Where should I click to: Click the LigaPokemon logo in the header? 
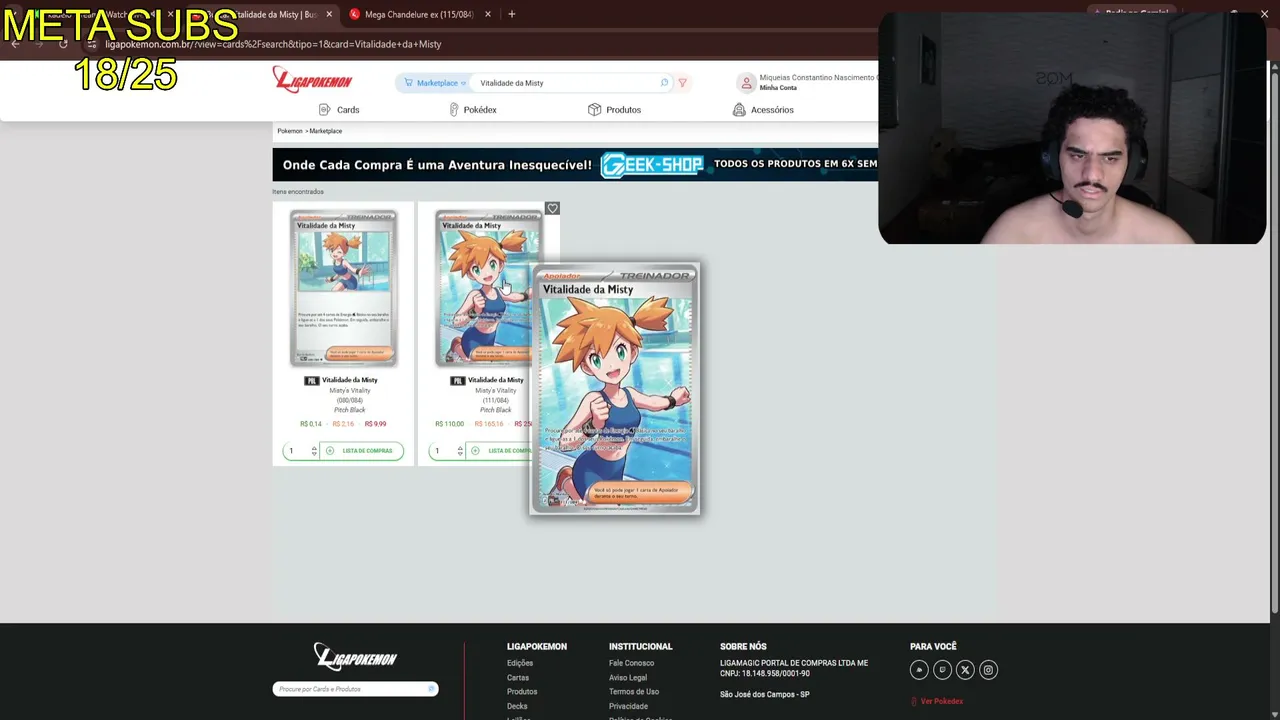[312, 80]
